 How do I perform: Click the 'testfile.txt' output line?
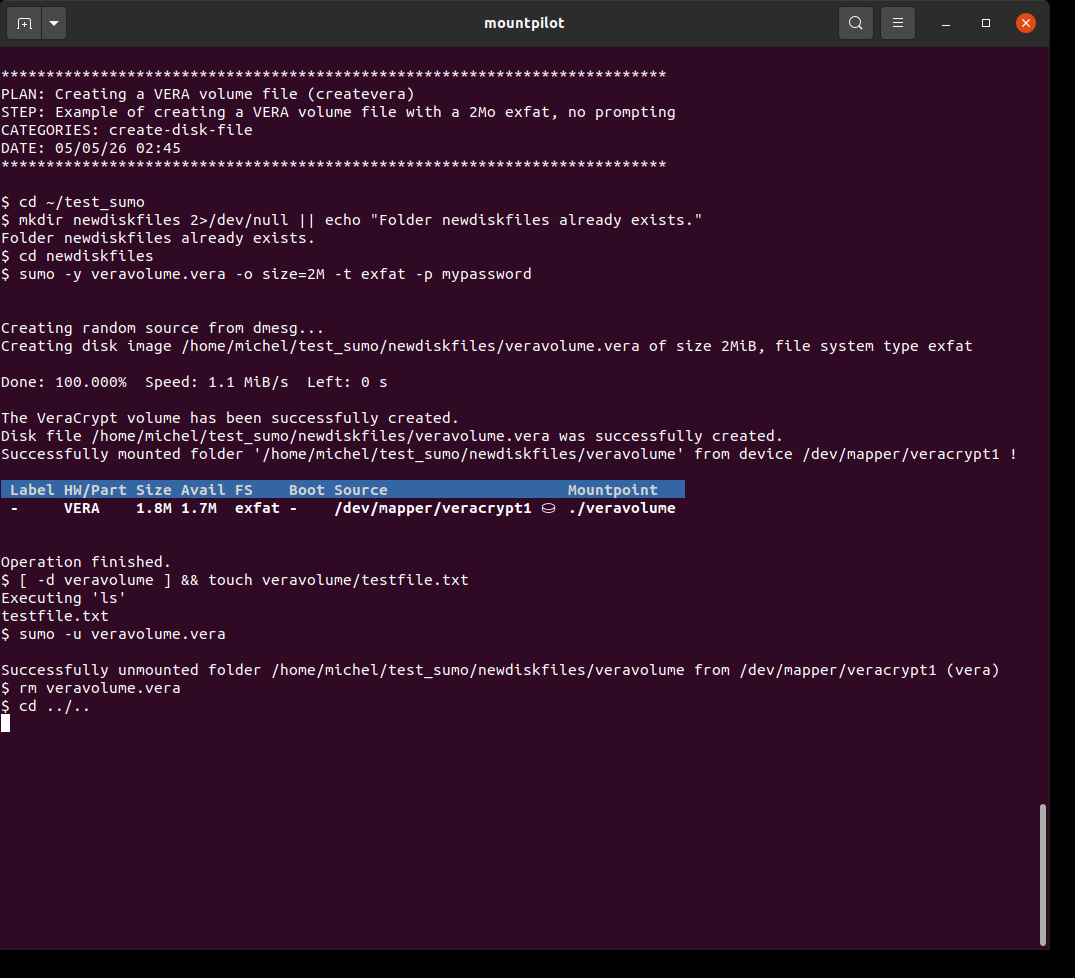coord(55,616)
